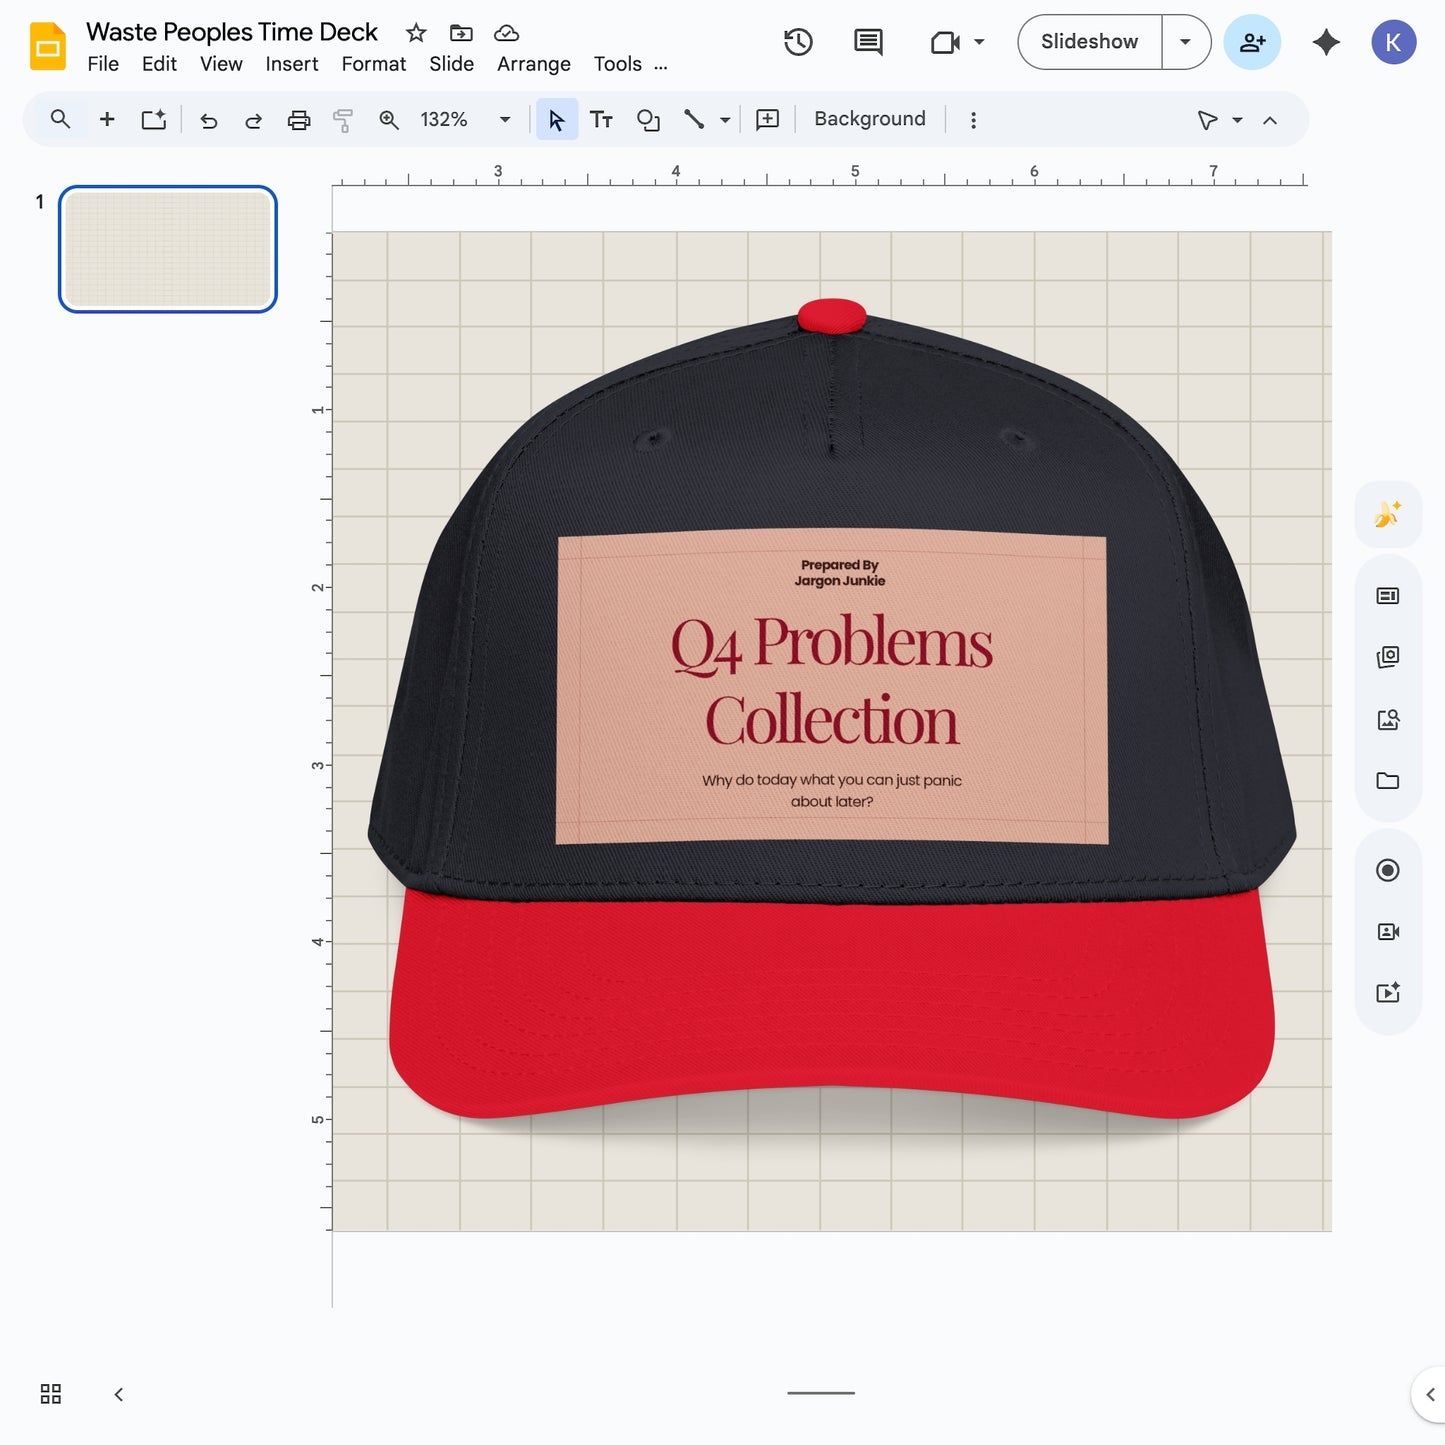Open the Gemini sparkle icon
1445x1445 pixels.
(x=1326, y=42)
